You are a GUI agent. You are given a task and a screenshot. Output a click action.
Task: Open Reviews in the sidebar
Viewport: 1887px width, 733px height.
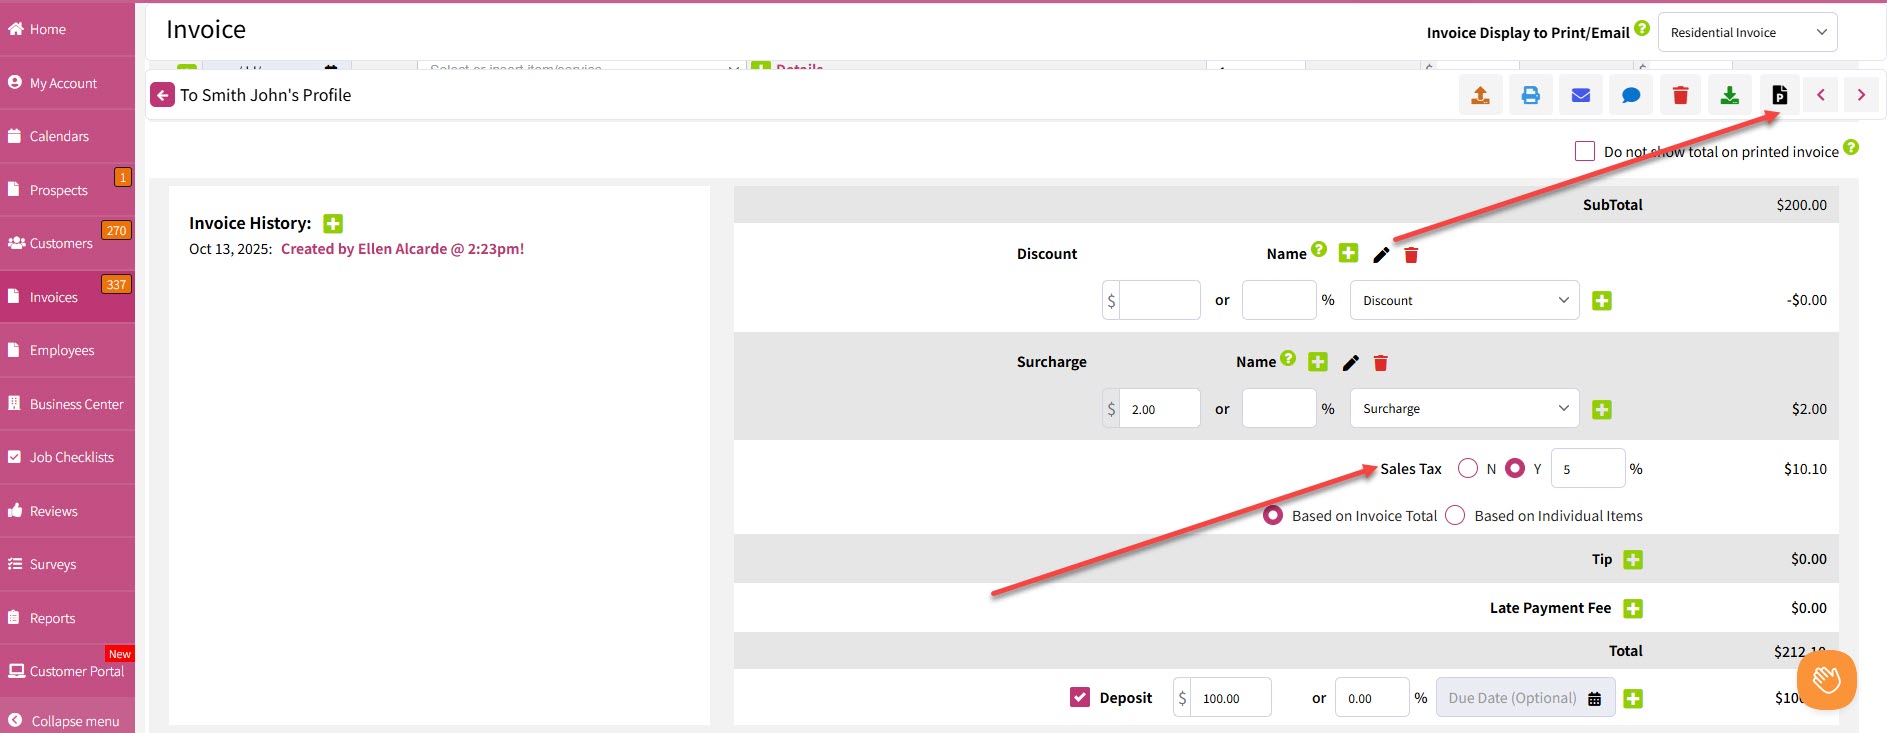point(67,511)
